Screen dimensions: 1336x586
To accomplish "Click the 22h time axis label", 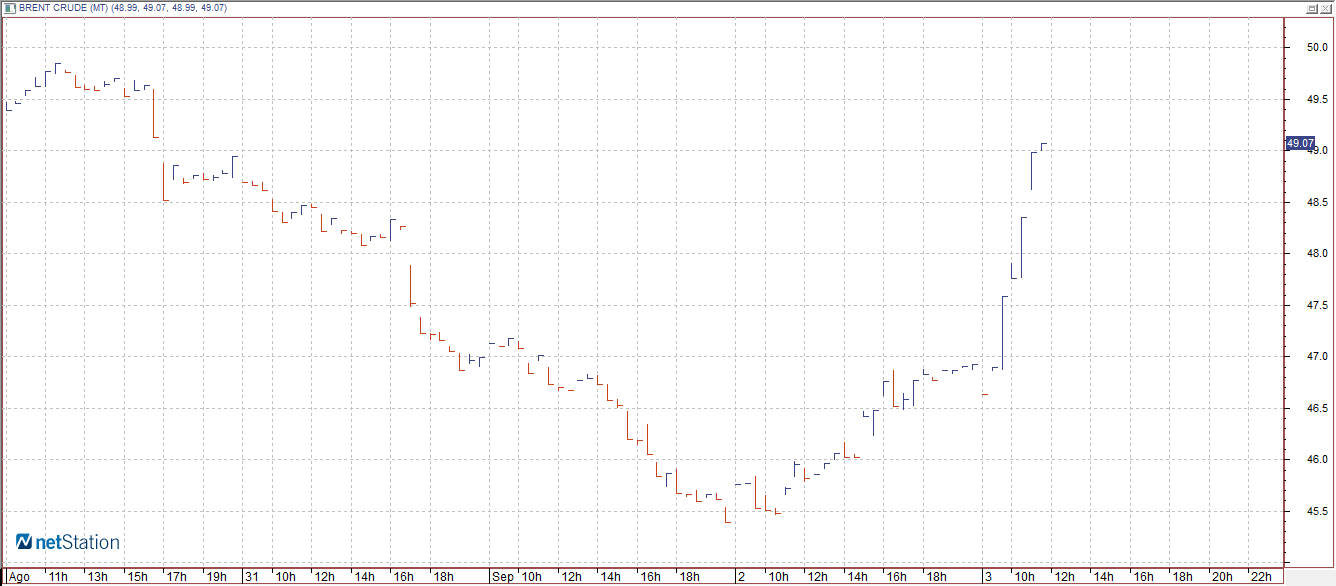I will 1261,577.
